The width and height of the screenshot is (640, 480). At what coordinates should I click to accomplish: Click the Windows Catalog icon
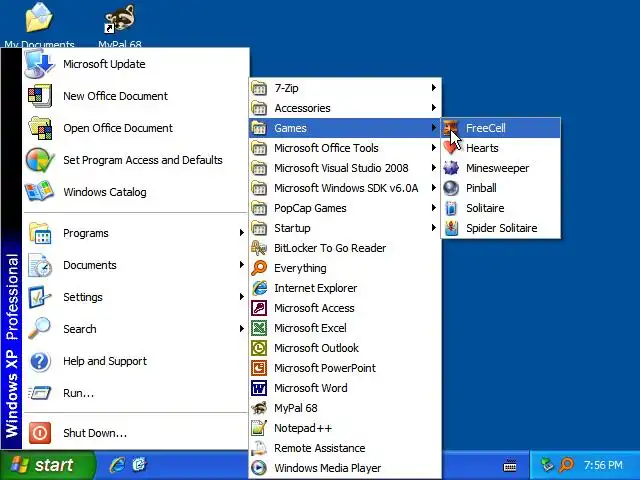coord(40,192)
